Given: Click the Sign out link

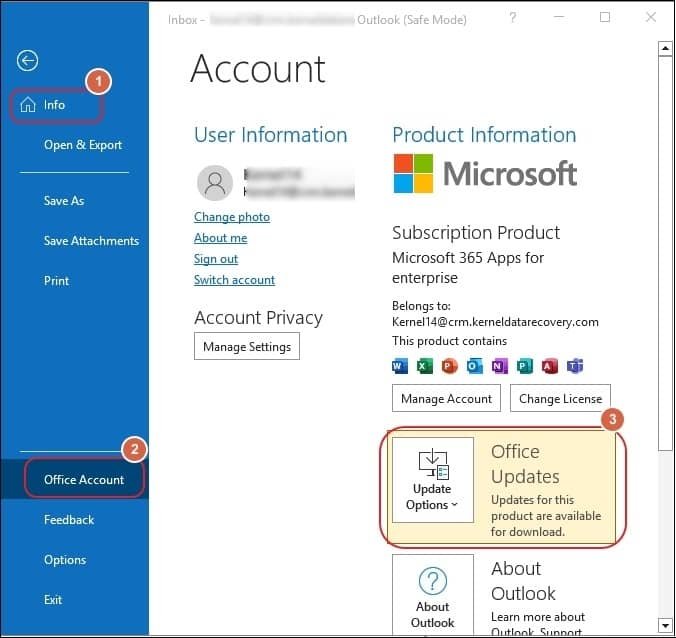Looking at the screenshot, I should point(216,259).
